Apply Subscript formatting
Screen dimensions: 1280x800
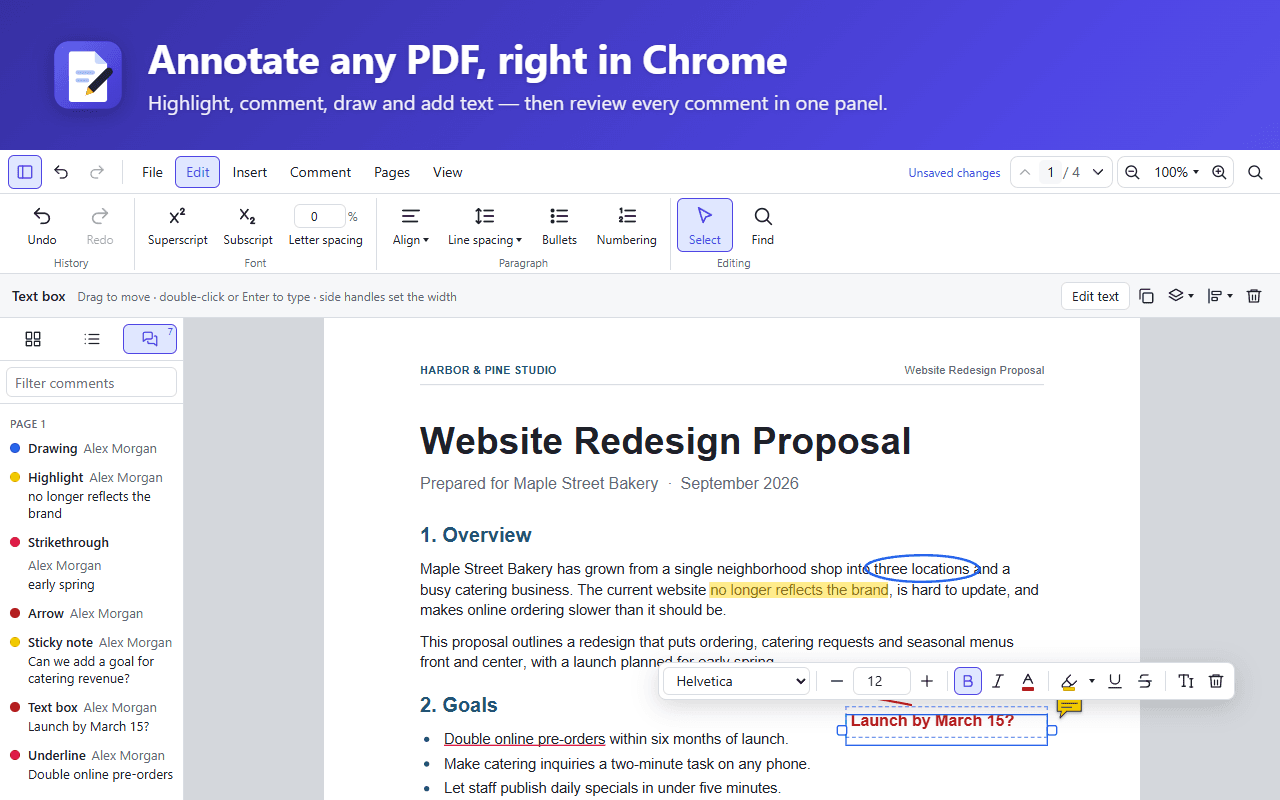coord(248,225)
